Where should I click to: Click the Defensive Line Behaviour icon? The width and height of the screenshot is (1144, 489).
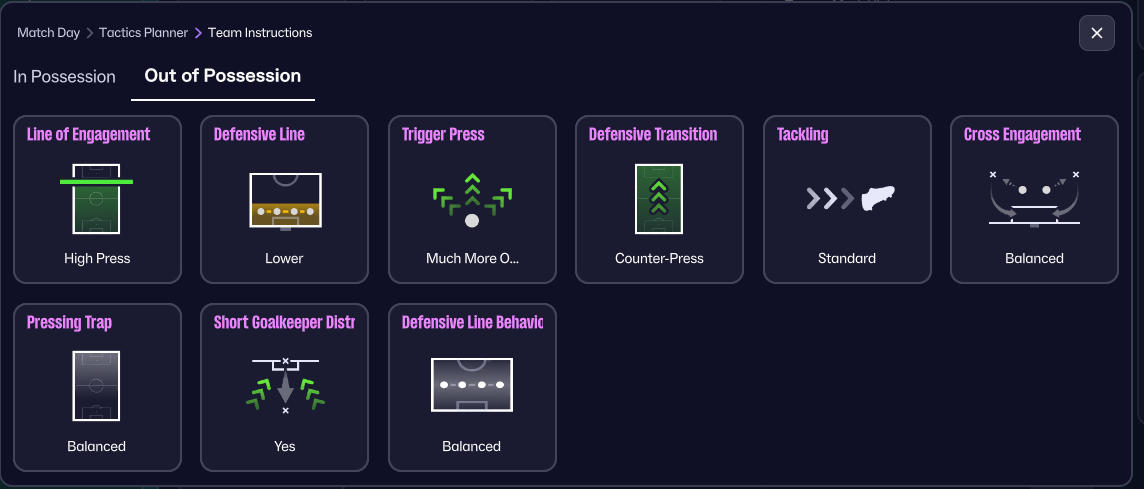click(x=472, y=385)
